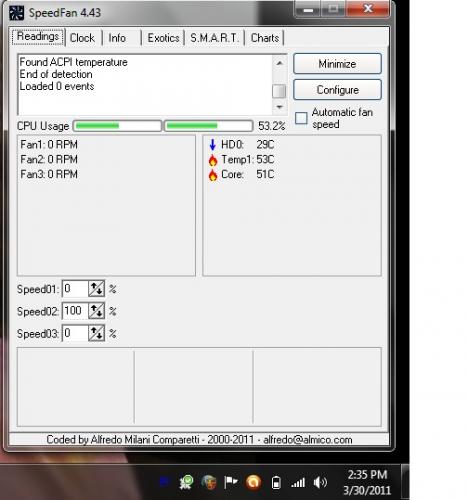The image size is (468, 500).
Task: Click the Fan2: 0 RPM reading
Action: (49, 160)
